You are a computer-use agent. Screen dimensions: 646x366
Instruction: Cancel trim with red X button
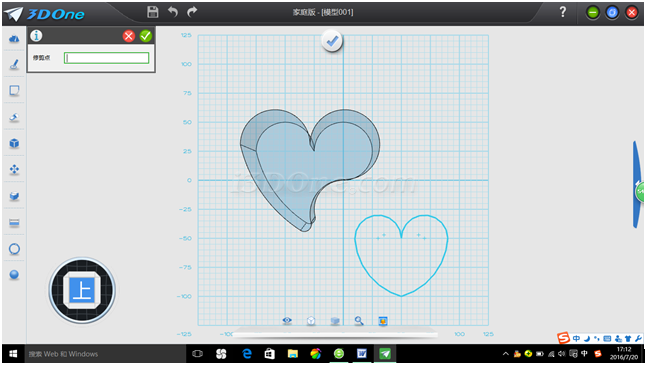[x=129, y=36]
